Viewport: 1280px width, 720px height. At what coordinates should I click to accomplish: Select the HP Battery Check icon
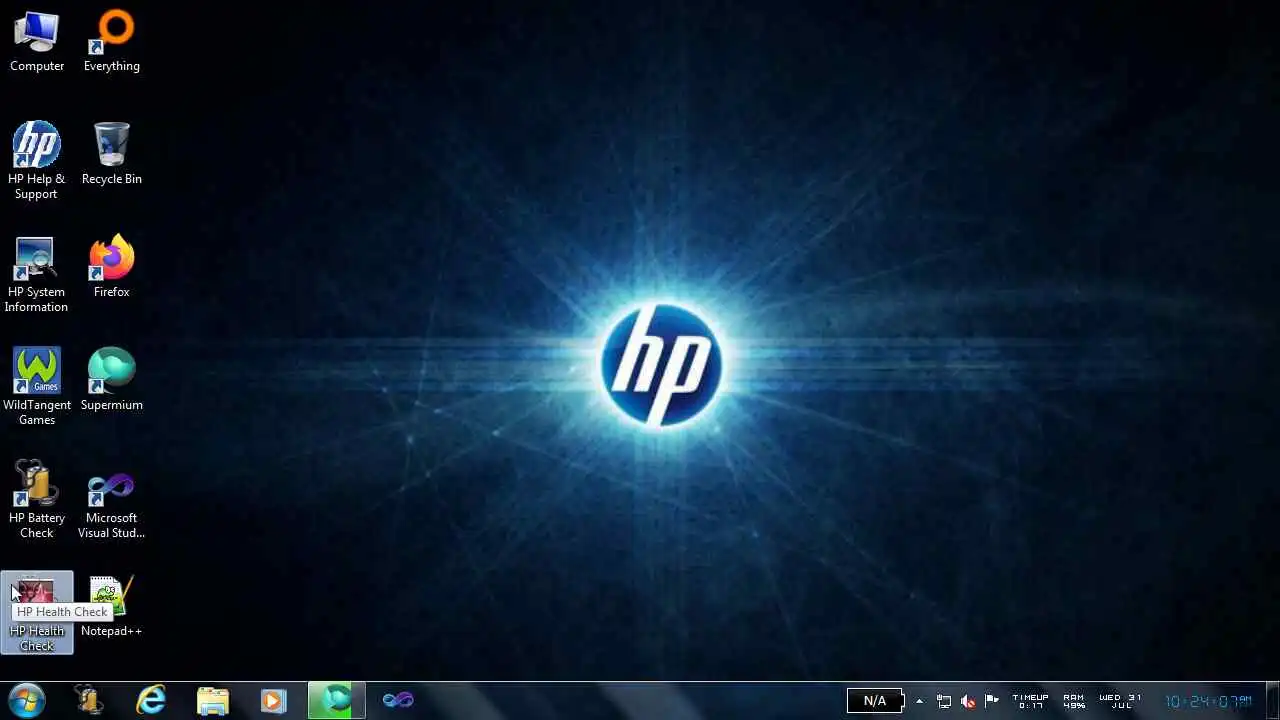click(37, 500)
